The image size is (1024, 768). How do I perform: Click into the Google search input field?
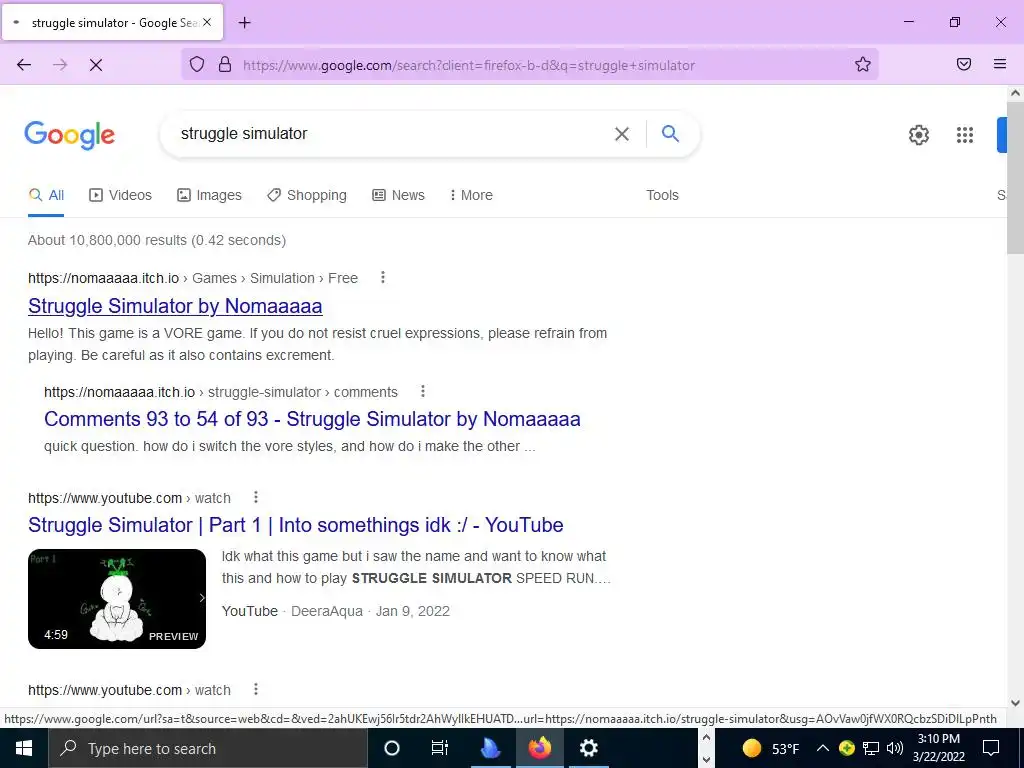[392, 134]
